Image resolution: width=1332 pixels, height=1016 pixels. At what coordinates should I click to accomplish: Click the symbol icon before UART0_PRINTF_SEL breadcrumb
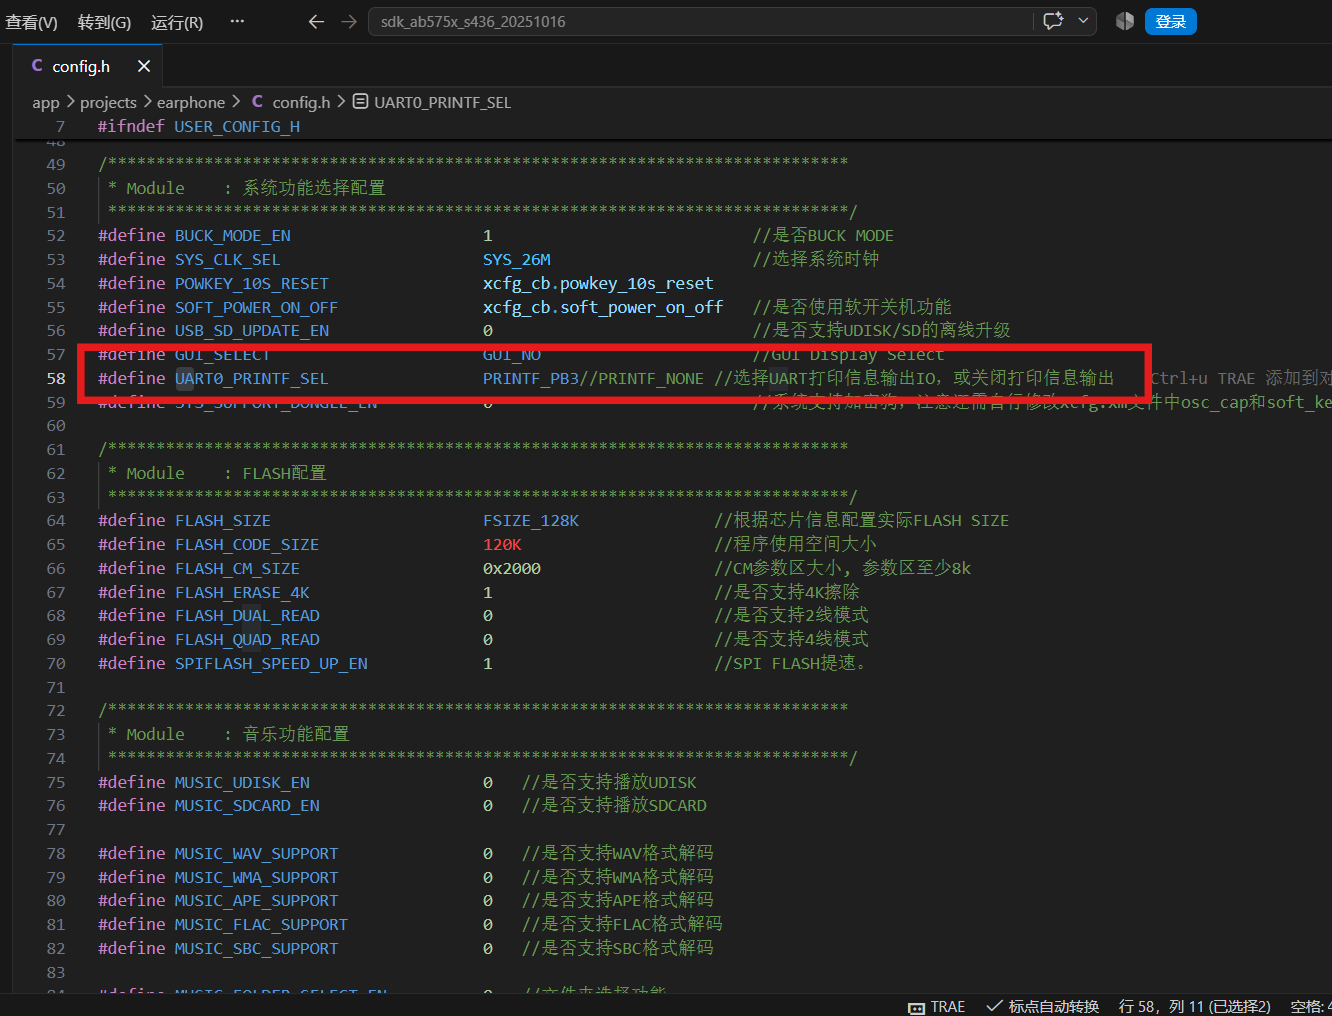tap(361, 101)
